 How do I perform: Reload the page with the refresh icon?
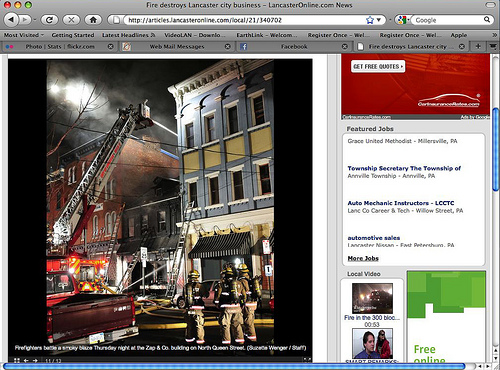click(49, 20)
